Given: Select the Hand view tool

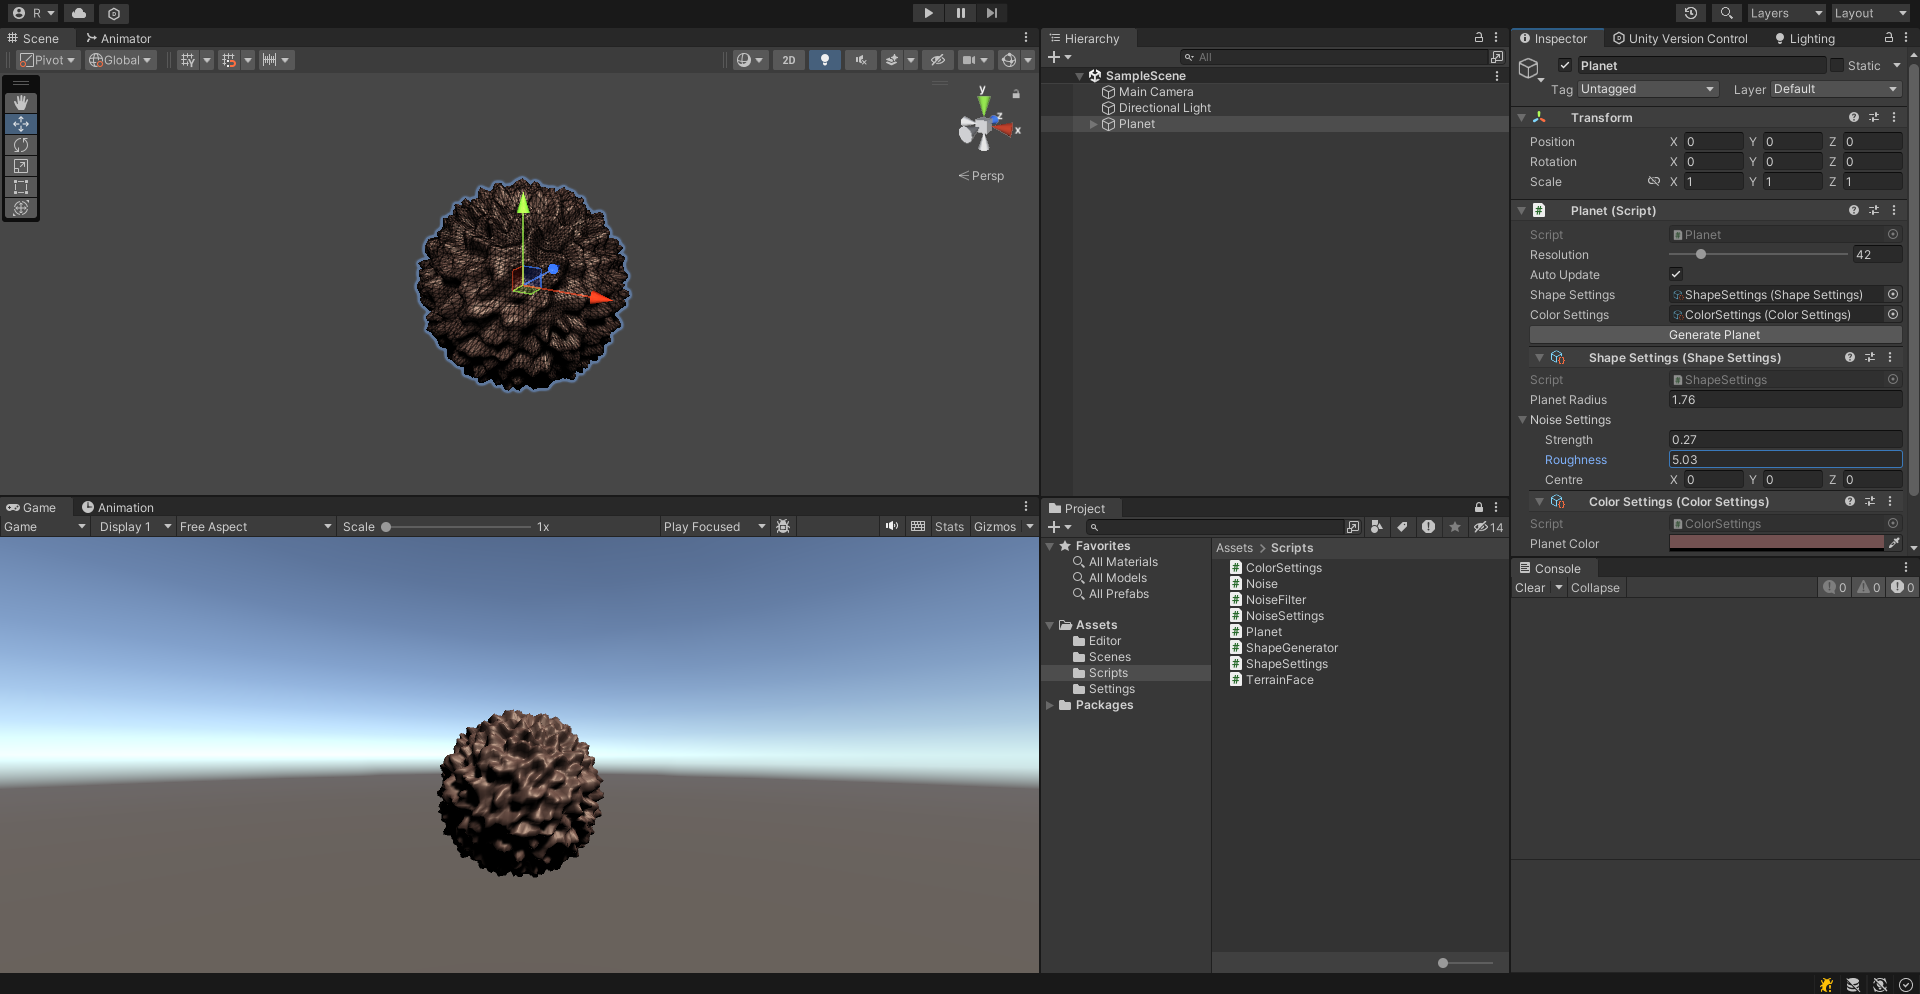Looking at the screenshot, I should click(x=21, y=103).
